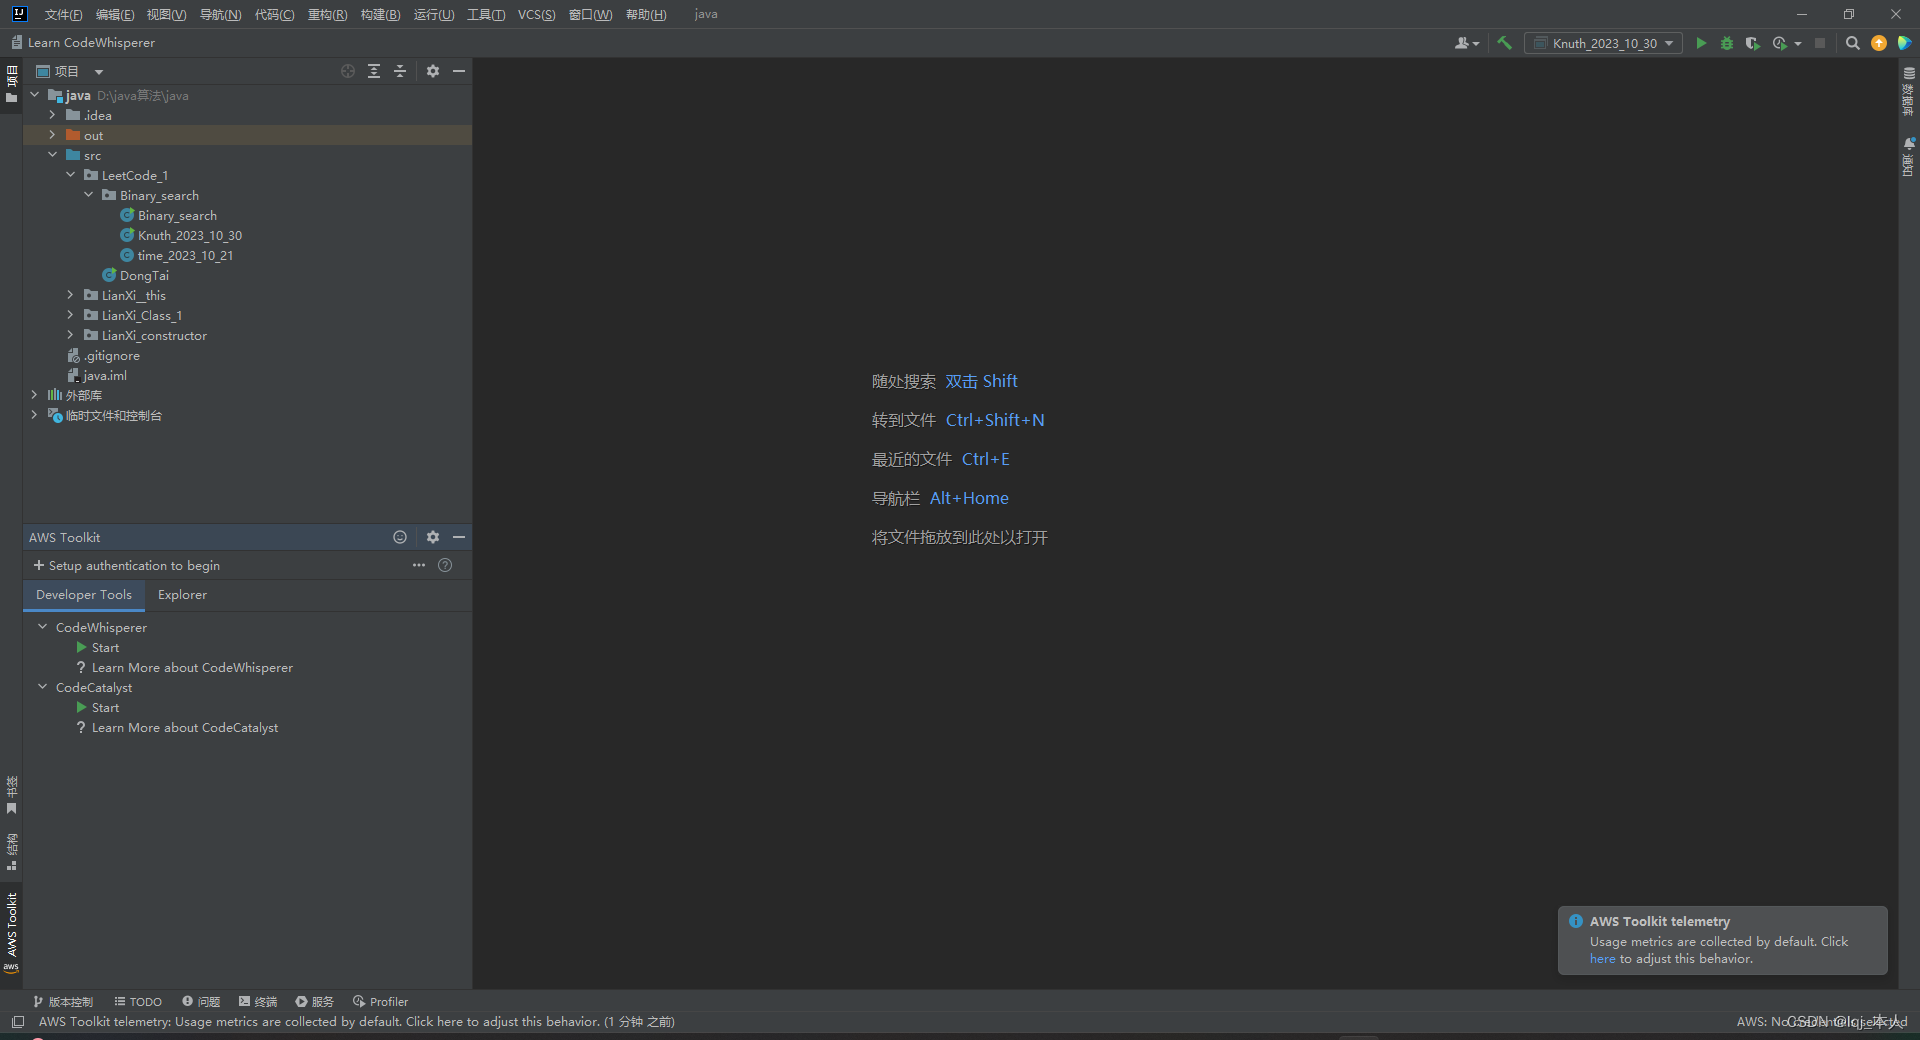
Task: Toggle Bookmarks tool window on left stripe
Action: tap(11, 795)
